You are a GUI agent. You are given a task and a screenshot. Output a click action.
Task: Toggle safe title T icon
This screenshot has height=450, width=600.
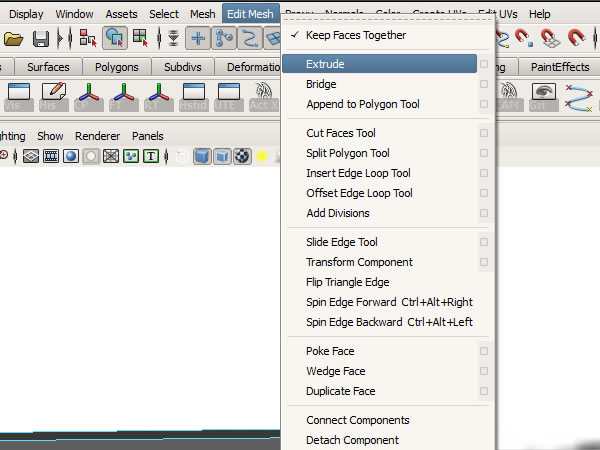click(151, 156)
